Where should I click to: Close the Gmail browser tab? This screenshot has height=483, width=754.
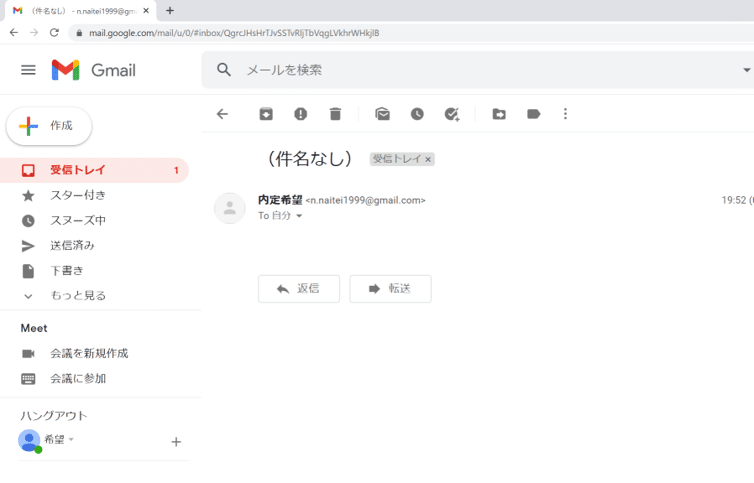pos(146,11)
